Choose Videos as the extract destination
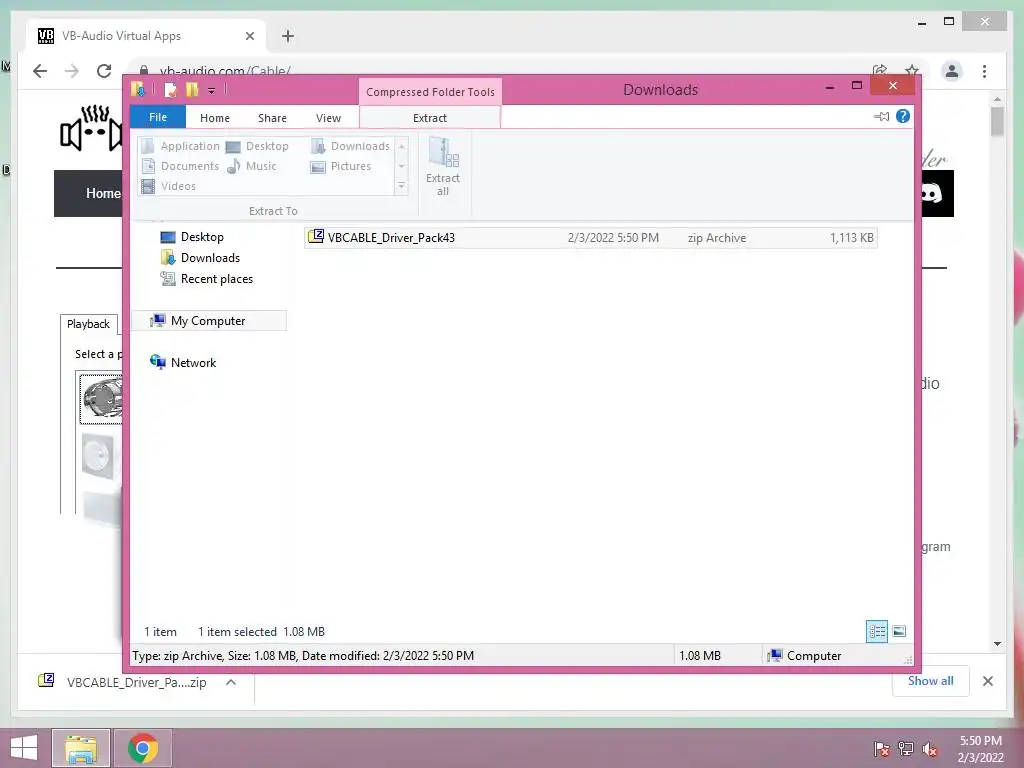Screen dimensions: 1024x768 click(169, 186)
